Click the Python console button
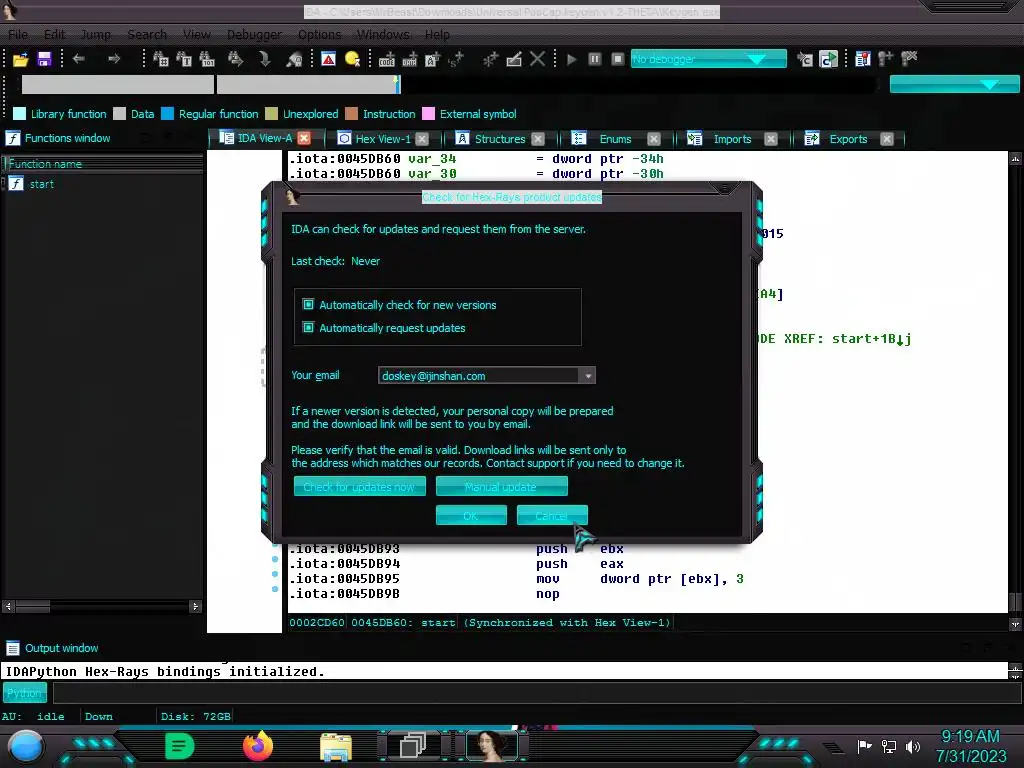The image size is (1024, 768). (x=24, y=693)
